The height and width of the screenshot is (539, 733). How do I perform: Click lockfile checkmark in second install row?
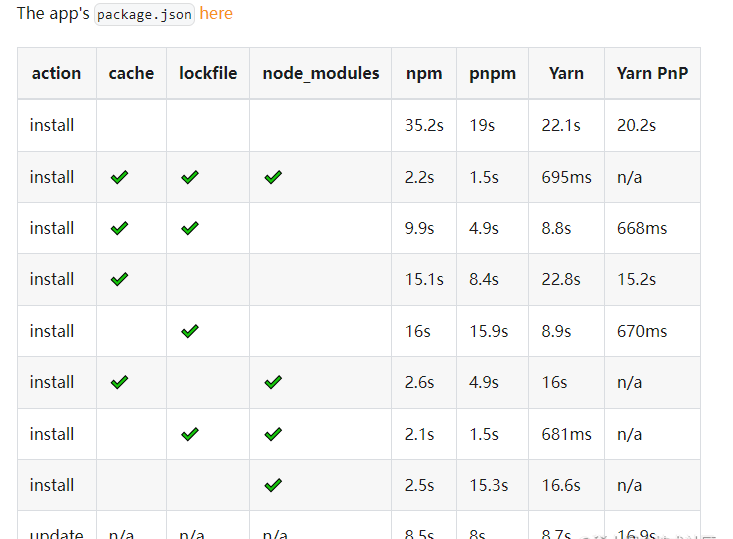190,177
